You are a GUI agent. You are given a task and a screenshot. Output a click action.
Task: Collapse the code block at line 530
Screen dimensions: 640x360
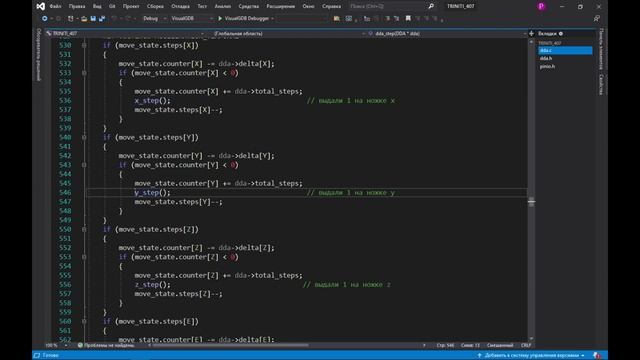click(84, 45)
